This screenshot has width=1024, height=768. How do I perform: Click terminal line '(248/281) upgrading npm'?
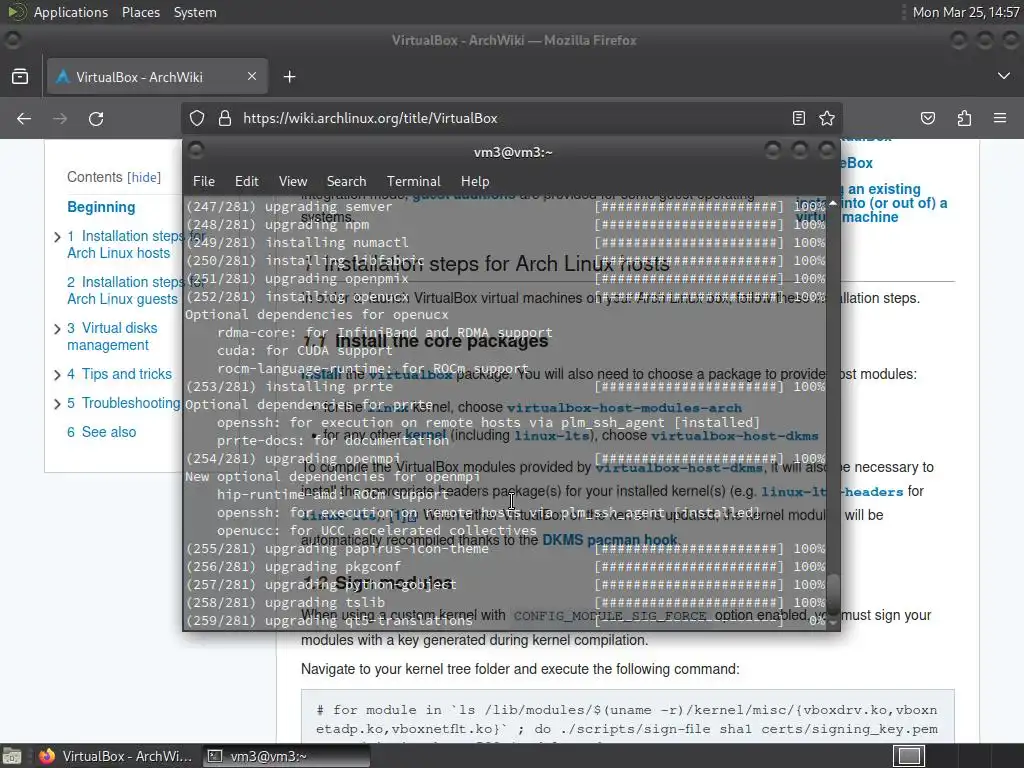tap(278, 225)
